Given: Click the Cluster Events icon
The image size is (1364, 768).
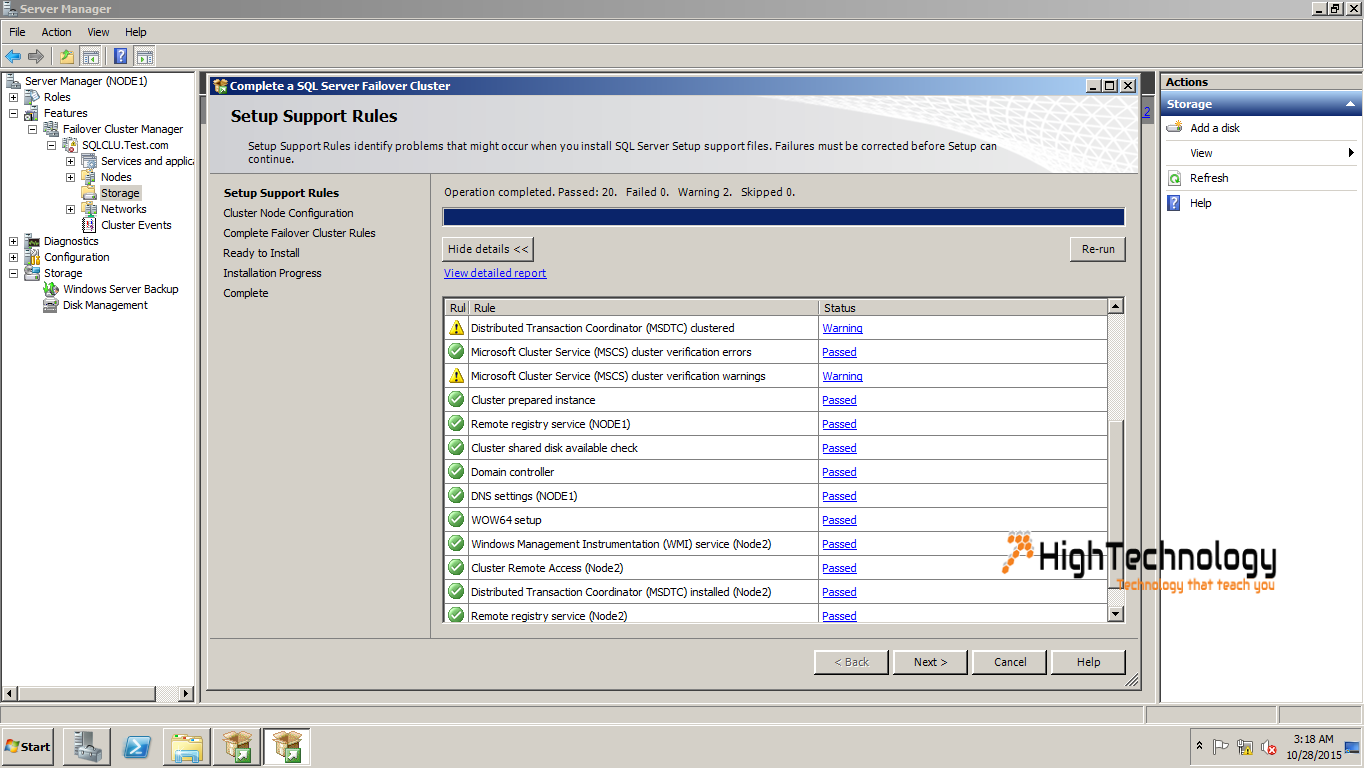Looking at the screenshot, I should (x=89, y=225).
